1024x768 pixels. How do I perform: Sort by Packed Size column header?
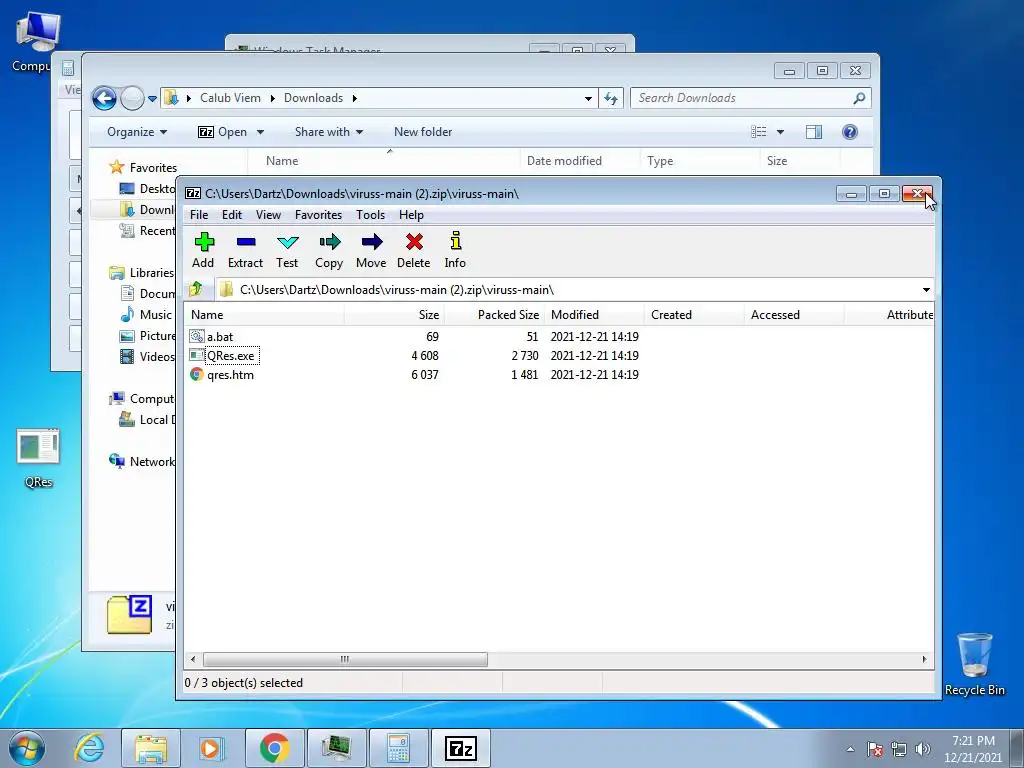(494, 315)
